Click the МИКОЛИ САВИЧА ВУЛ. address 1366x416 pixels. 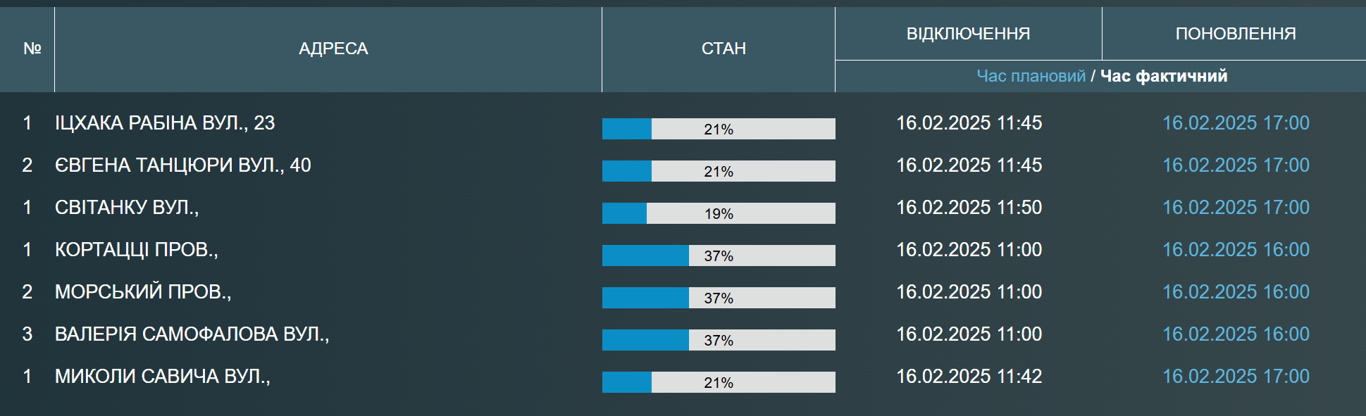click(163, 376)
